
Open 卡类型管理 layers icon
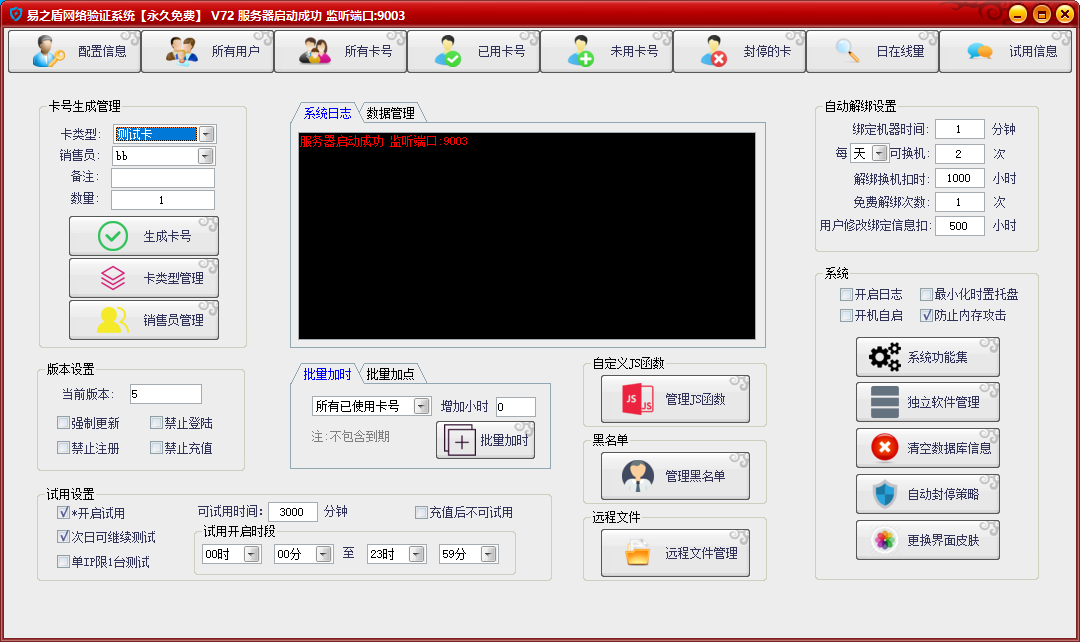tap(113, 278)
